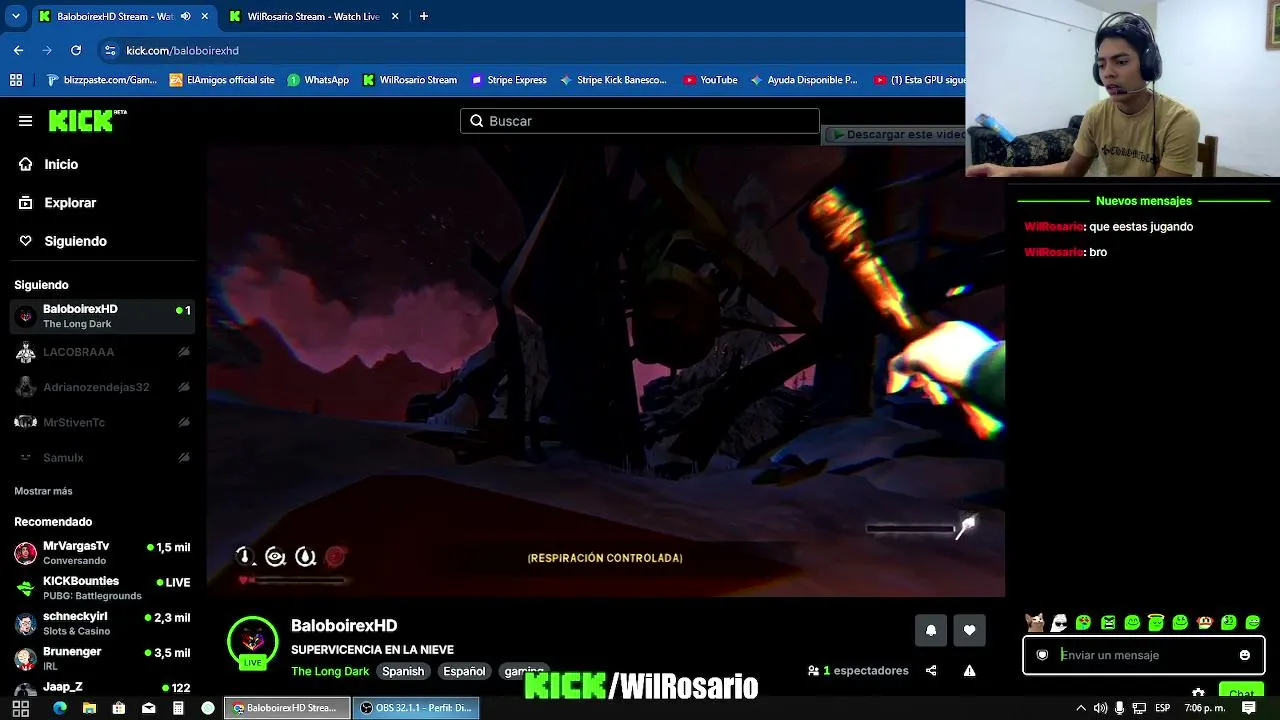Select the Spanish tag
Viewport: 1280px width, 720px height.
pos(403,671)
